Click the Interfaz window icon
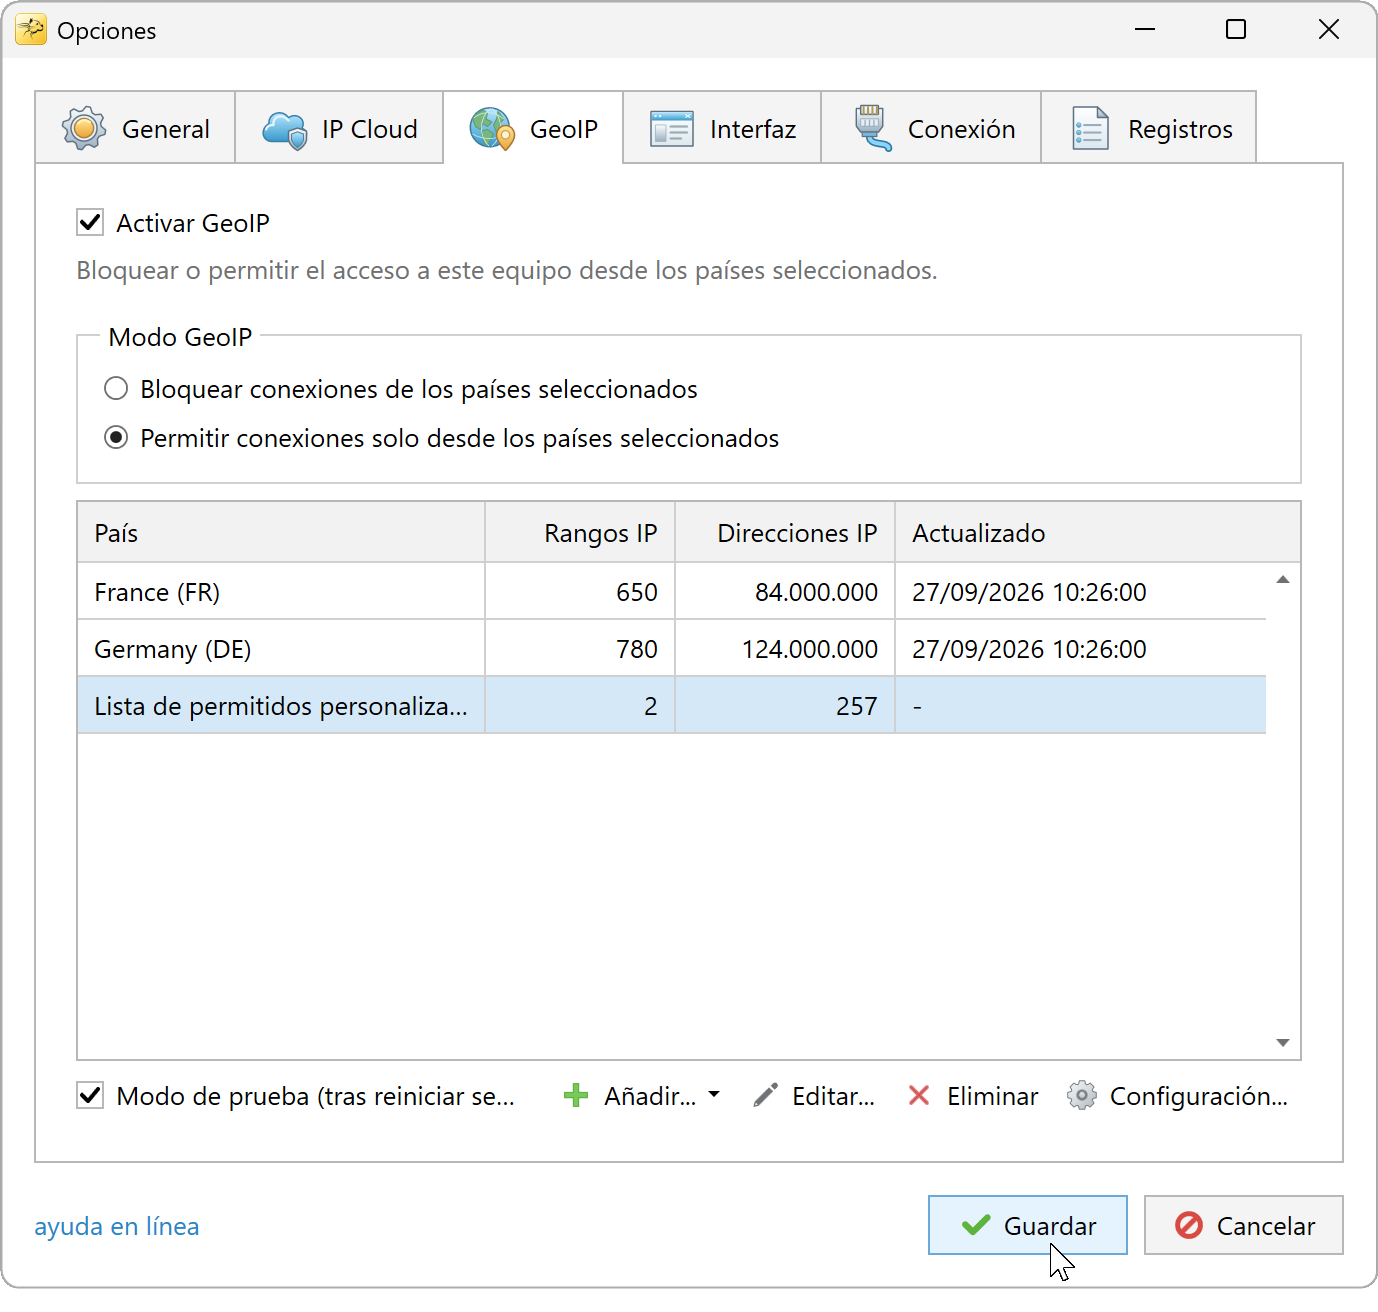The height and width of the screenshot is (1312, 1378). (x=672, y=129)
